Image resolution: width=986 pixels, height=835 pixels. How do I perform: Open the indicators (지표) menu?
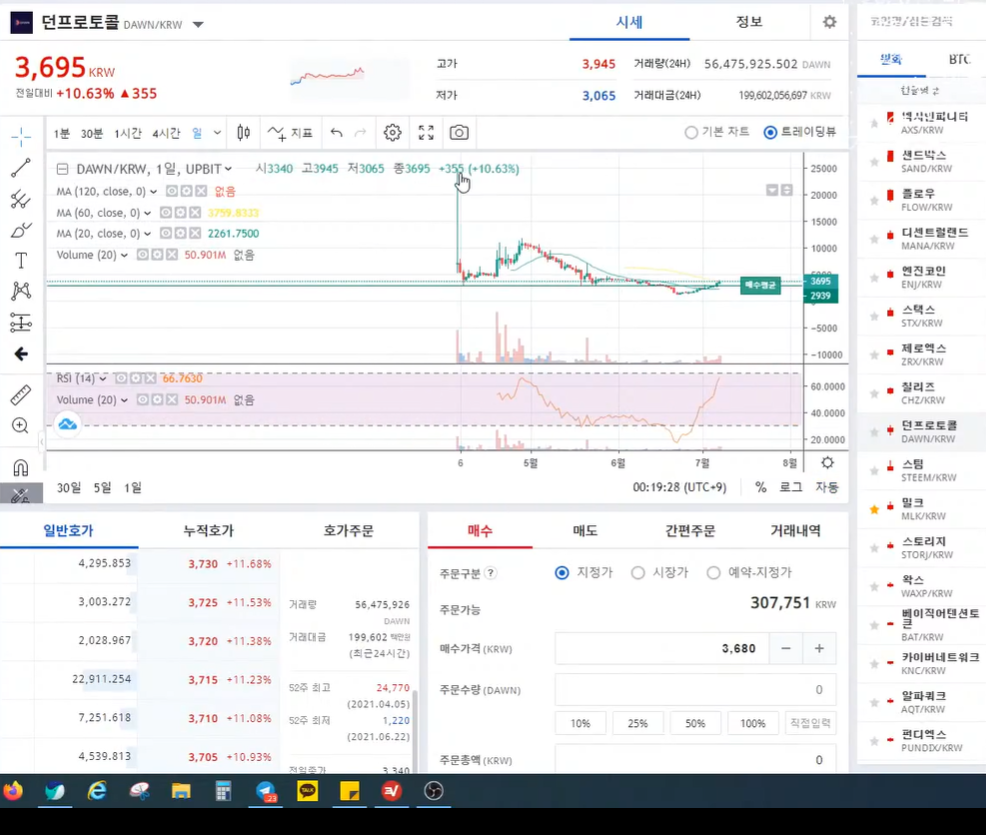pos(290,133)
